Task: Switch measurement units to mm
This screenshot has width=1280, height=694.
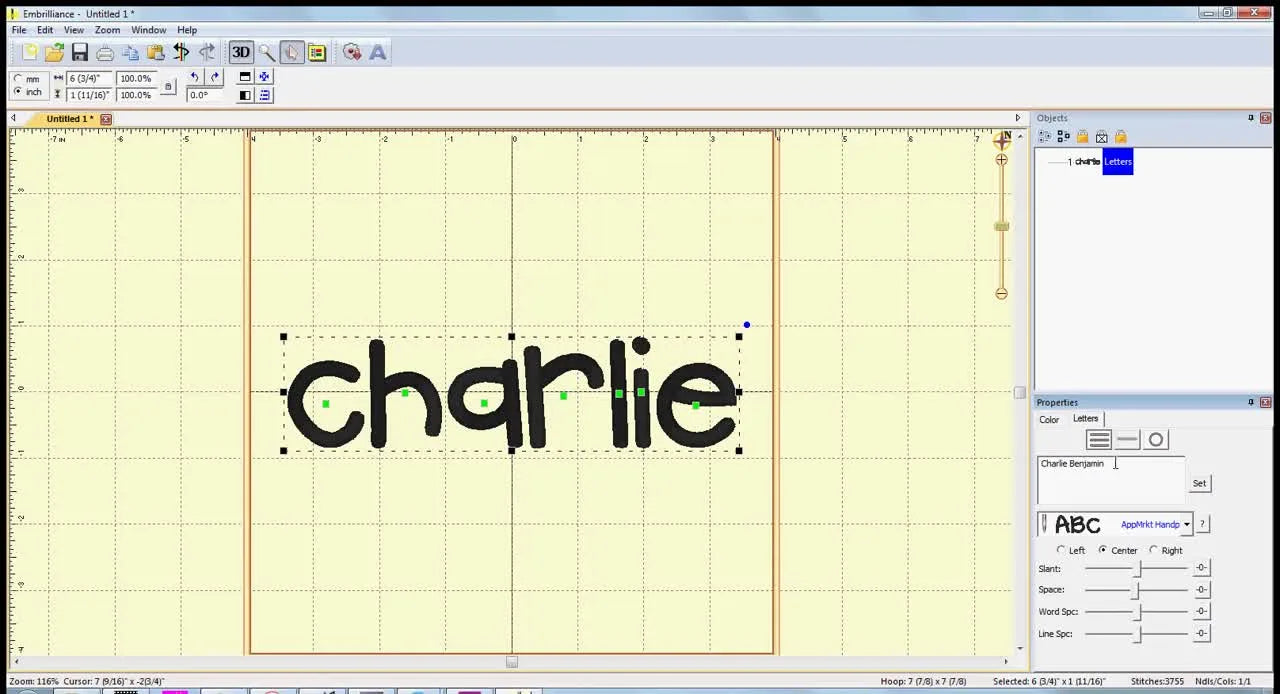Action: coord(18,78)
